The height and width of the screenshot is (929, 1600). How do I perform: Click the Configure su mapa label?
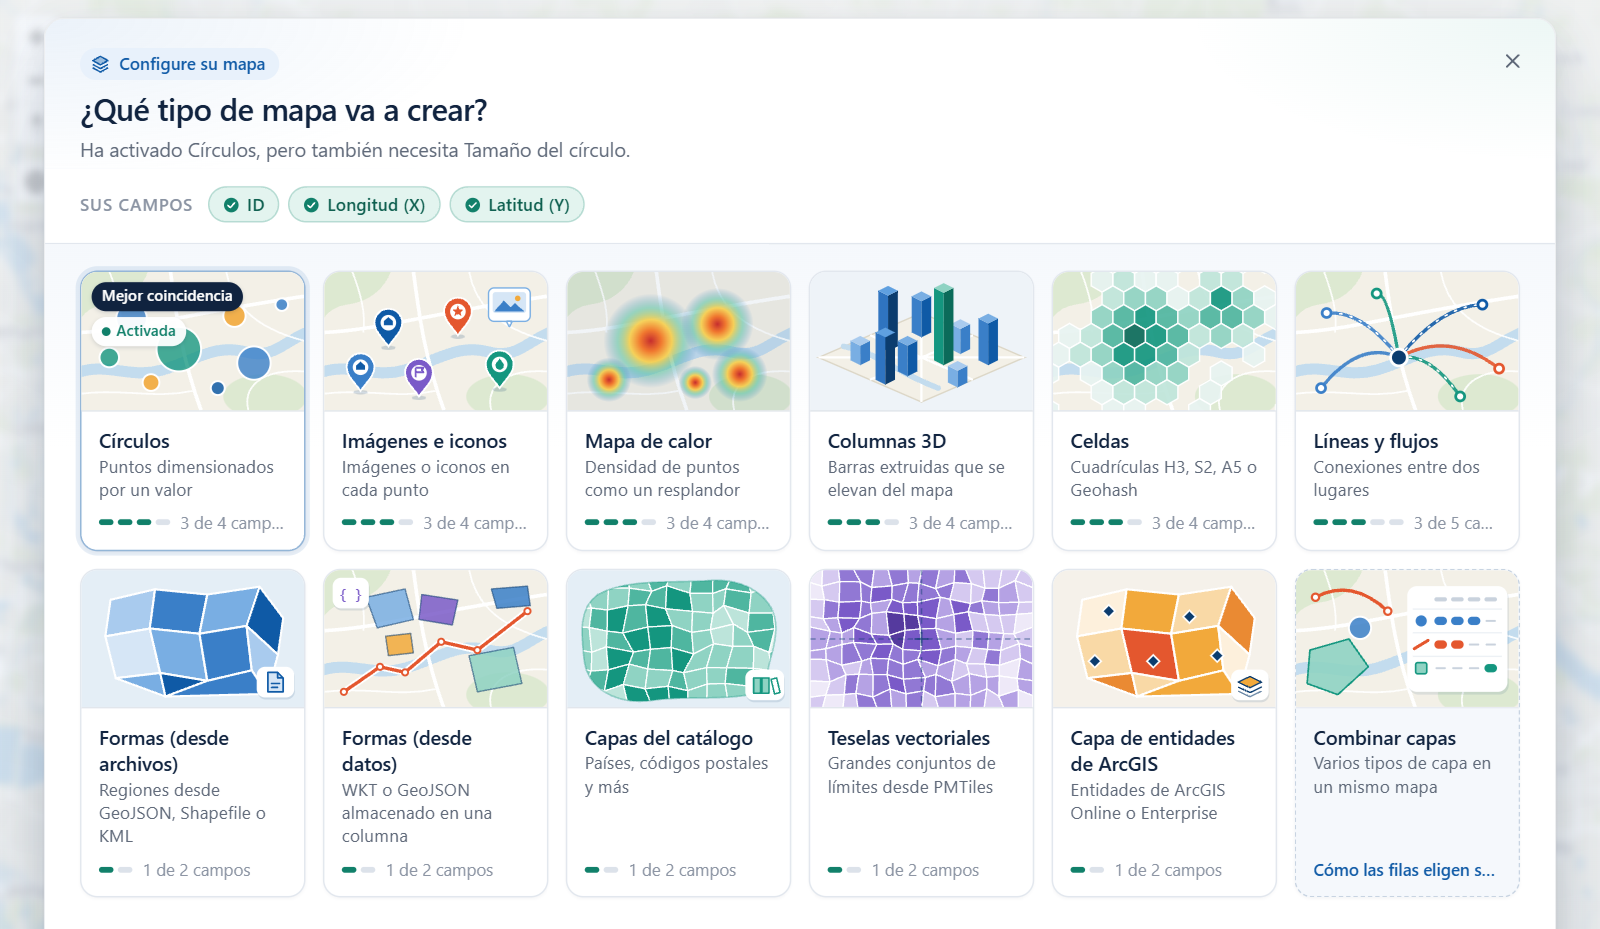pyautogui.click(x=192, y=64)
